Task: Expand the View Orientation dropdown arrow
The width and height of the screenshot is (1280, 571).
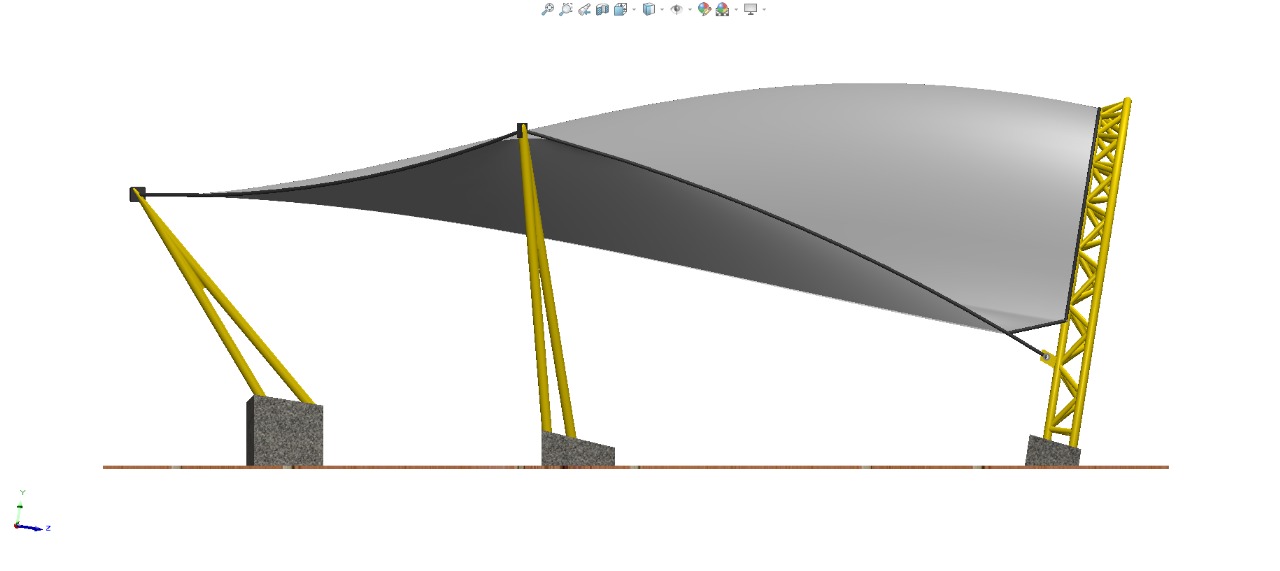Action: click(634, 9)
